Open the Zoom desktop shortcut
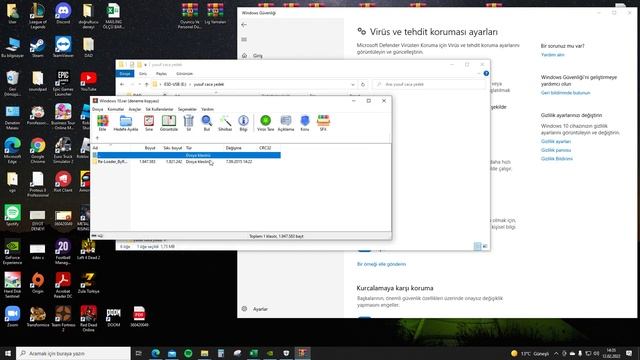The image size is (640, 360). [x=12, y=317]
